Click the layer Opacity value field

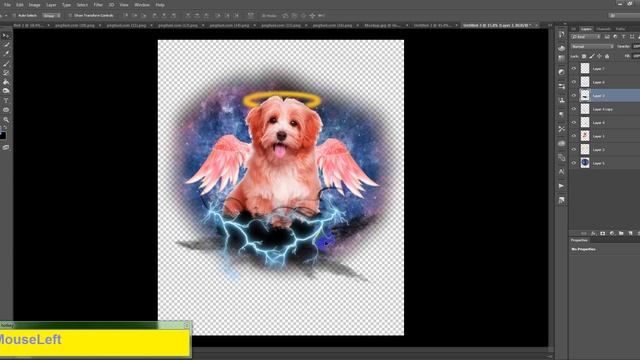click(636, 47)
